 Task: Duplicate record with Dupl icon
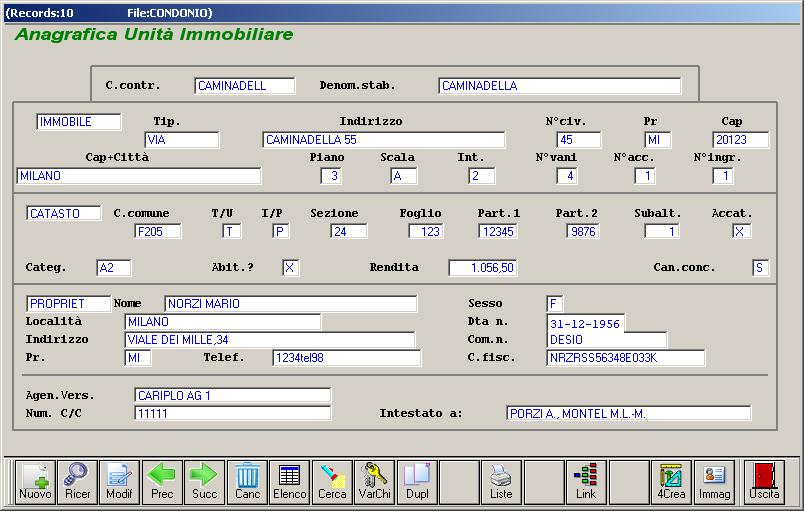(x=417, y=482)
